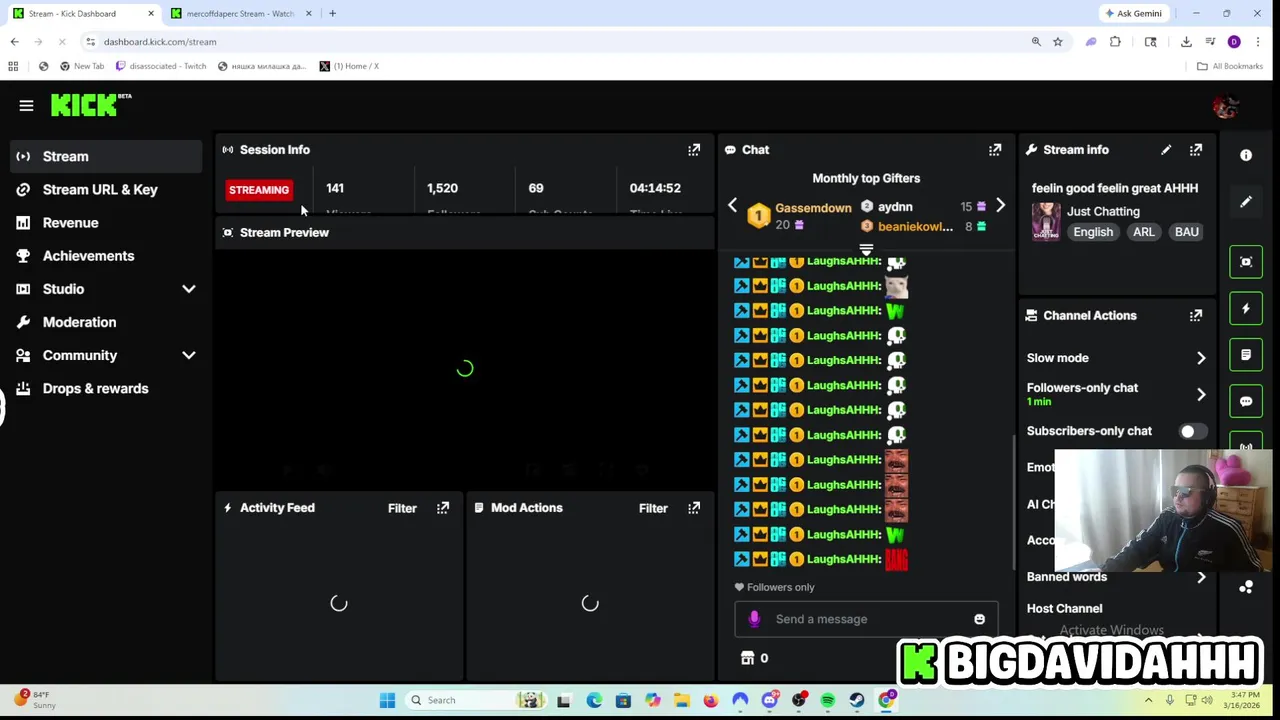Toggle the document icon in right sidebar
Viewport: 1280px width, 720px height.
1246,355
